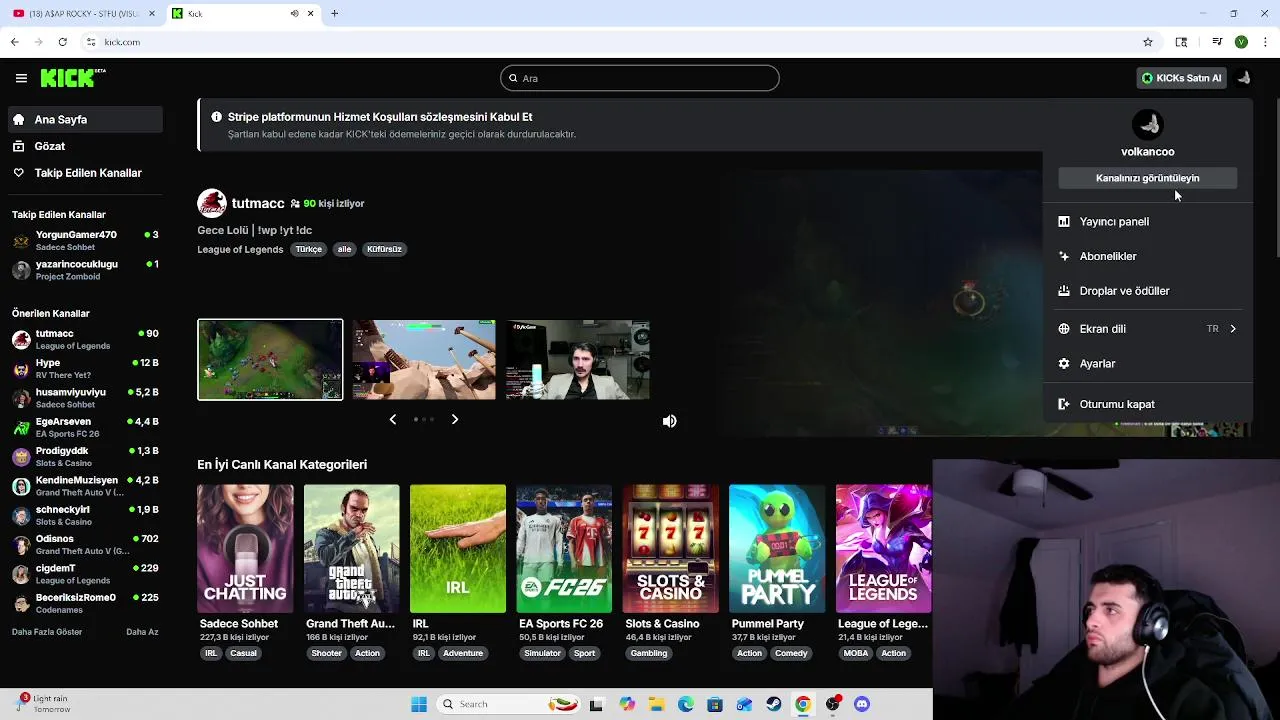Click the Ana Sayfa home icon
1280x720 pixels.
pyautogui.click(x=18, y=119)
